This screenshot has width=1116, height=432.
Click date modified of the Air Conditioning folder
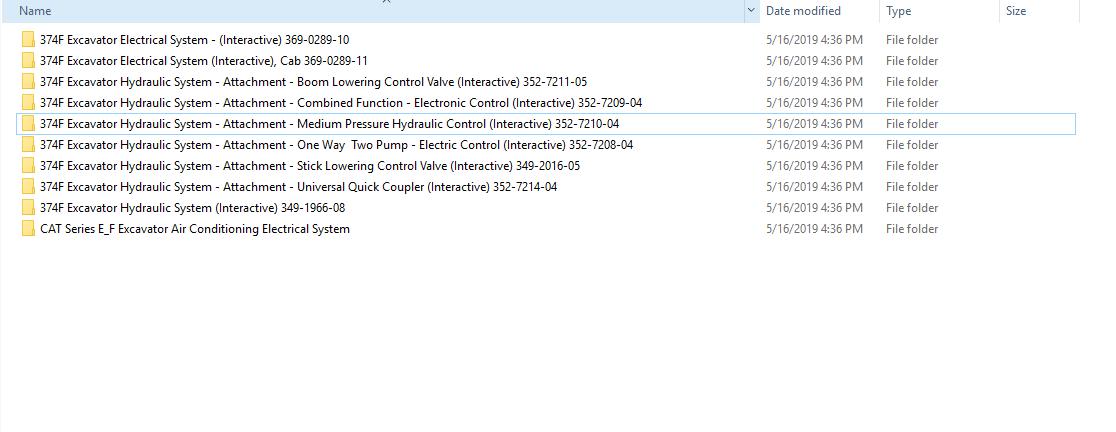coord(814,228)
